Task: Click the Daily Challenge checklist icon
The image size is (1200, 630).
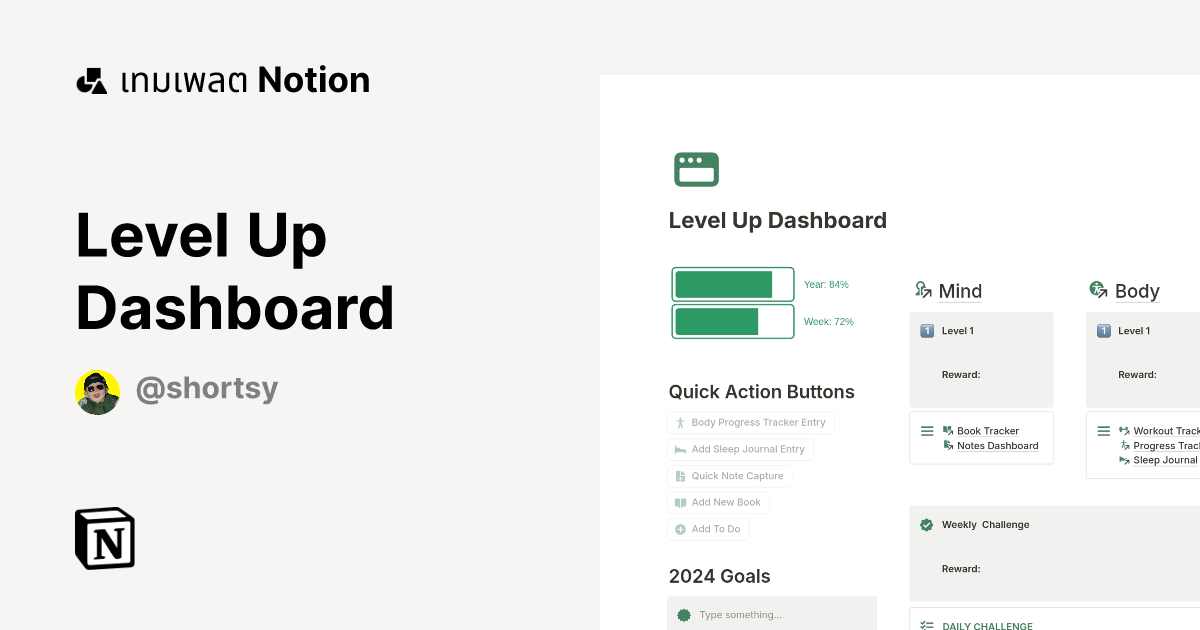Action: [x=925, y=624]
